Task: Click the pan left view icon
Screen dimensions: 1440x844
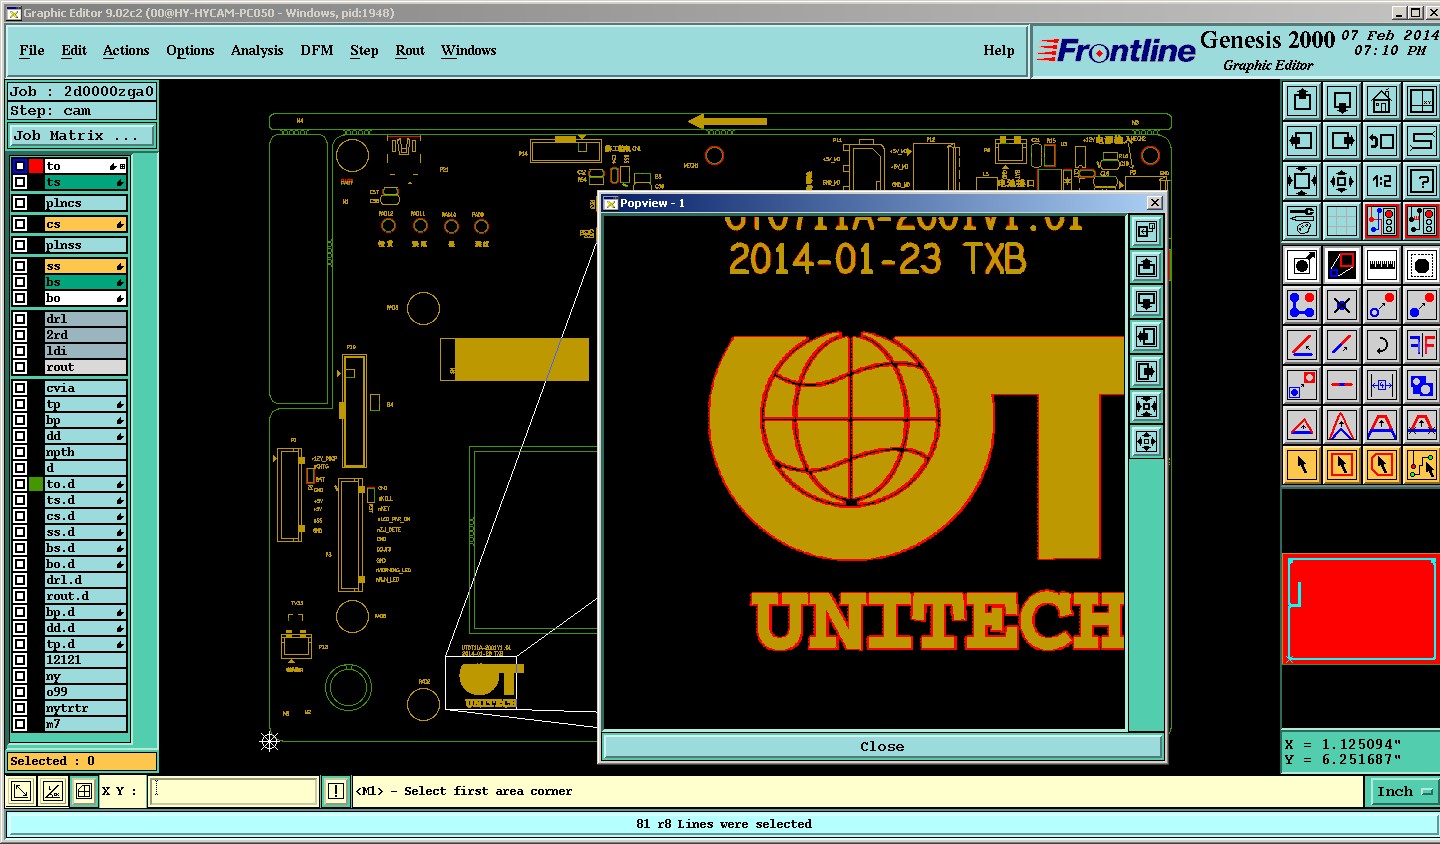Action: pos(1302,141)
